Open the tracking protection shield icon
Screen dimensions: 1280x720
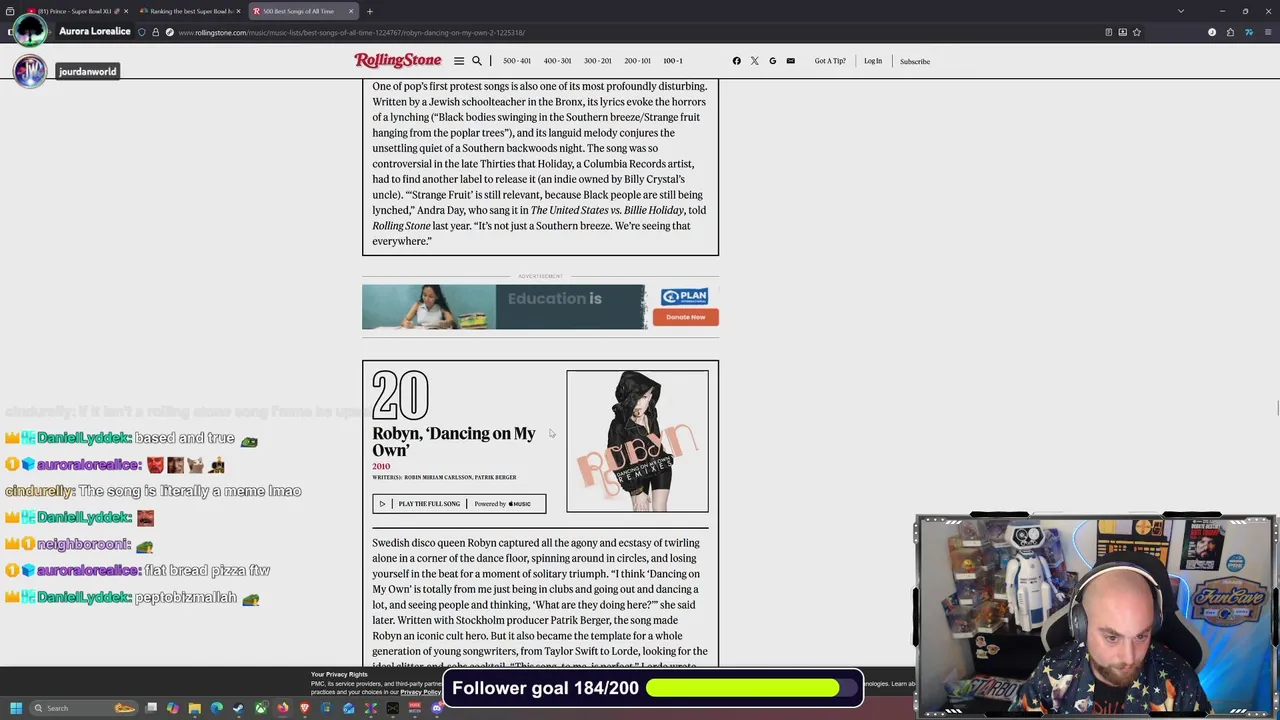[x=141, y=32]
